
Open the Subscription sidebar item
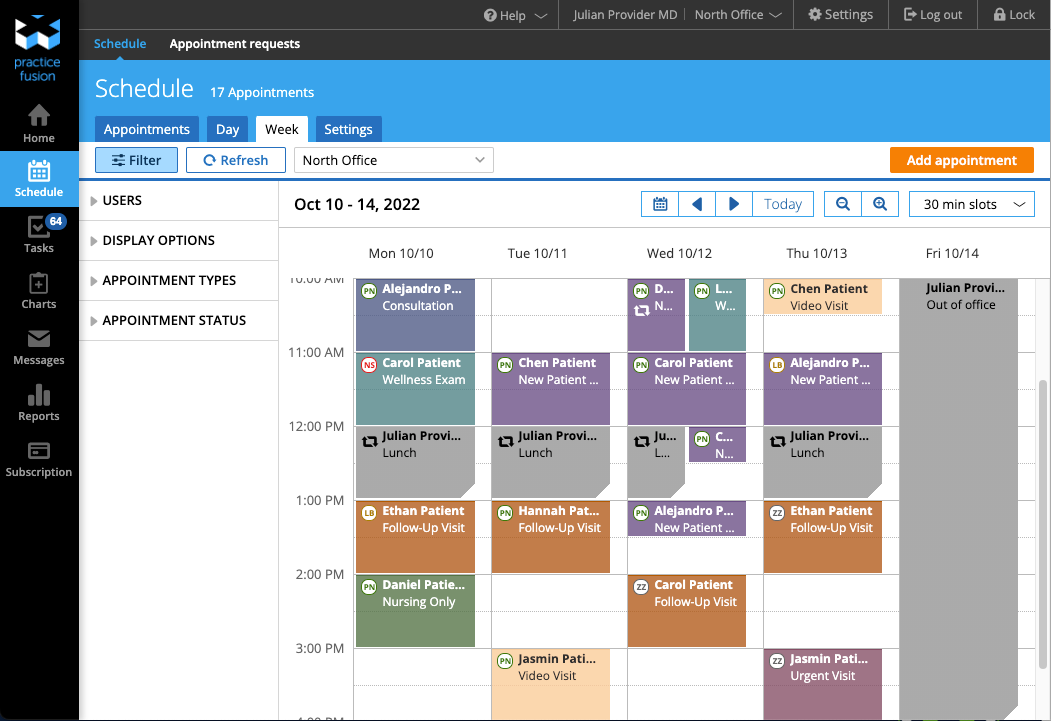click(x=38, y=459)
